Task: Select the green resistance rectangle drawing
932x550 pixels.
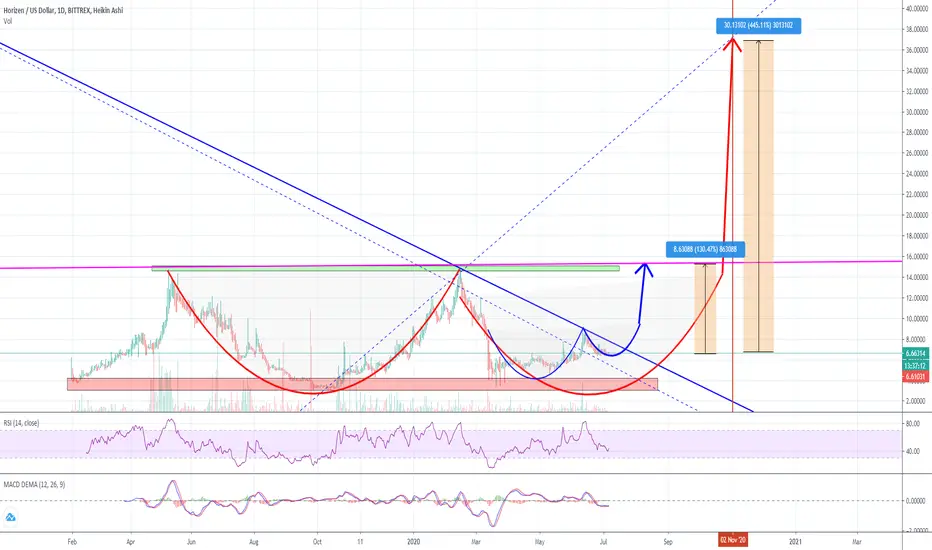Action: point(385,269)
